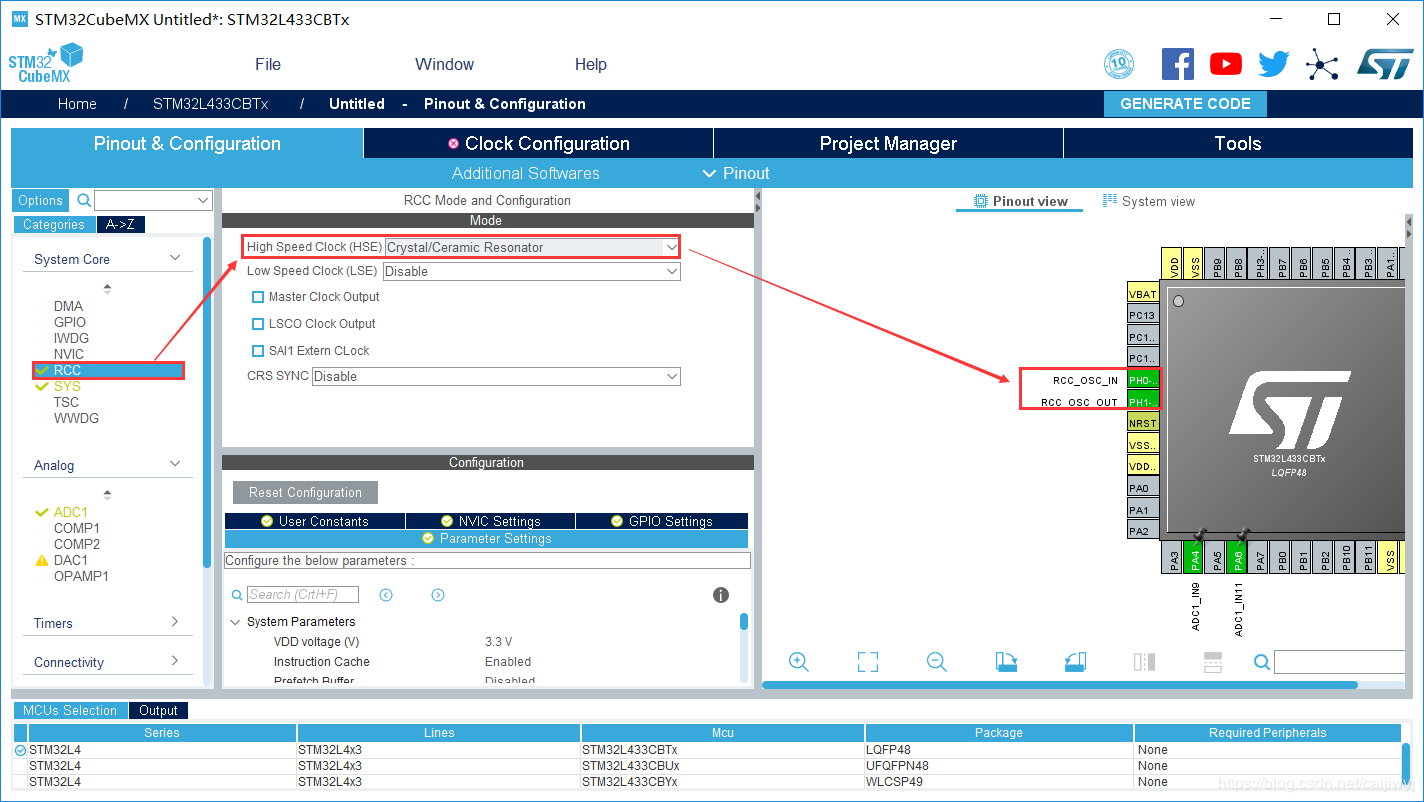Enable LSCO Clock Output checkbox
Image resolution: width=1424 pixels, height=802 pixels.
[x=258, y=324]
